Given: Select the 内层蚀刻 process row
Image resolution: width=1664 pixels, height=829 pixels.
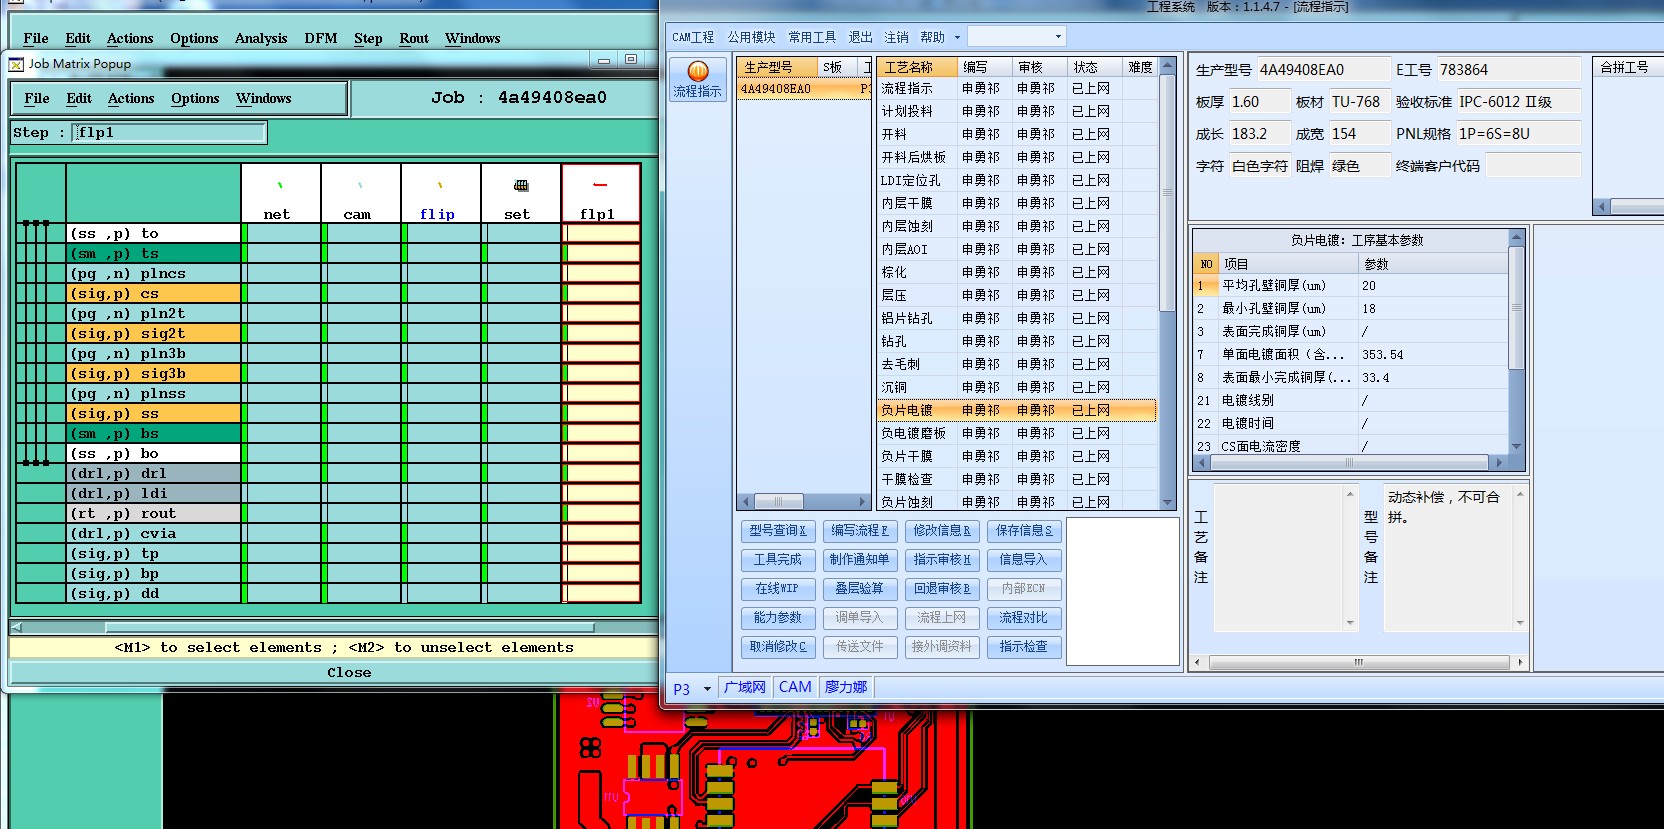Looking at the screenshot, I should [x=1017, y=226].
